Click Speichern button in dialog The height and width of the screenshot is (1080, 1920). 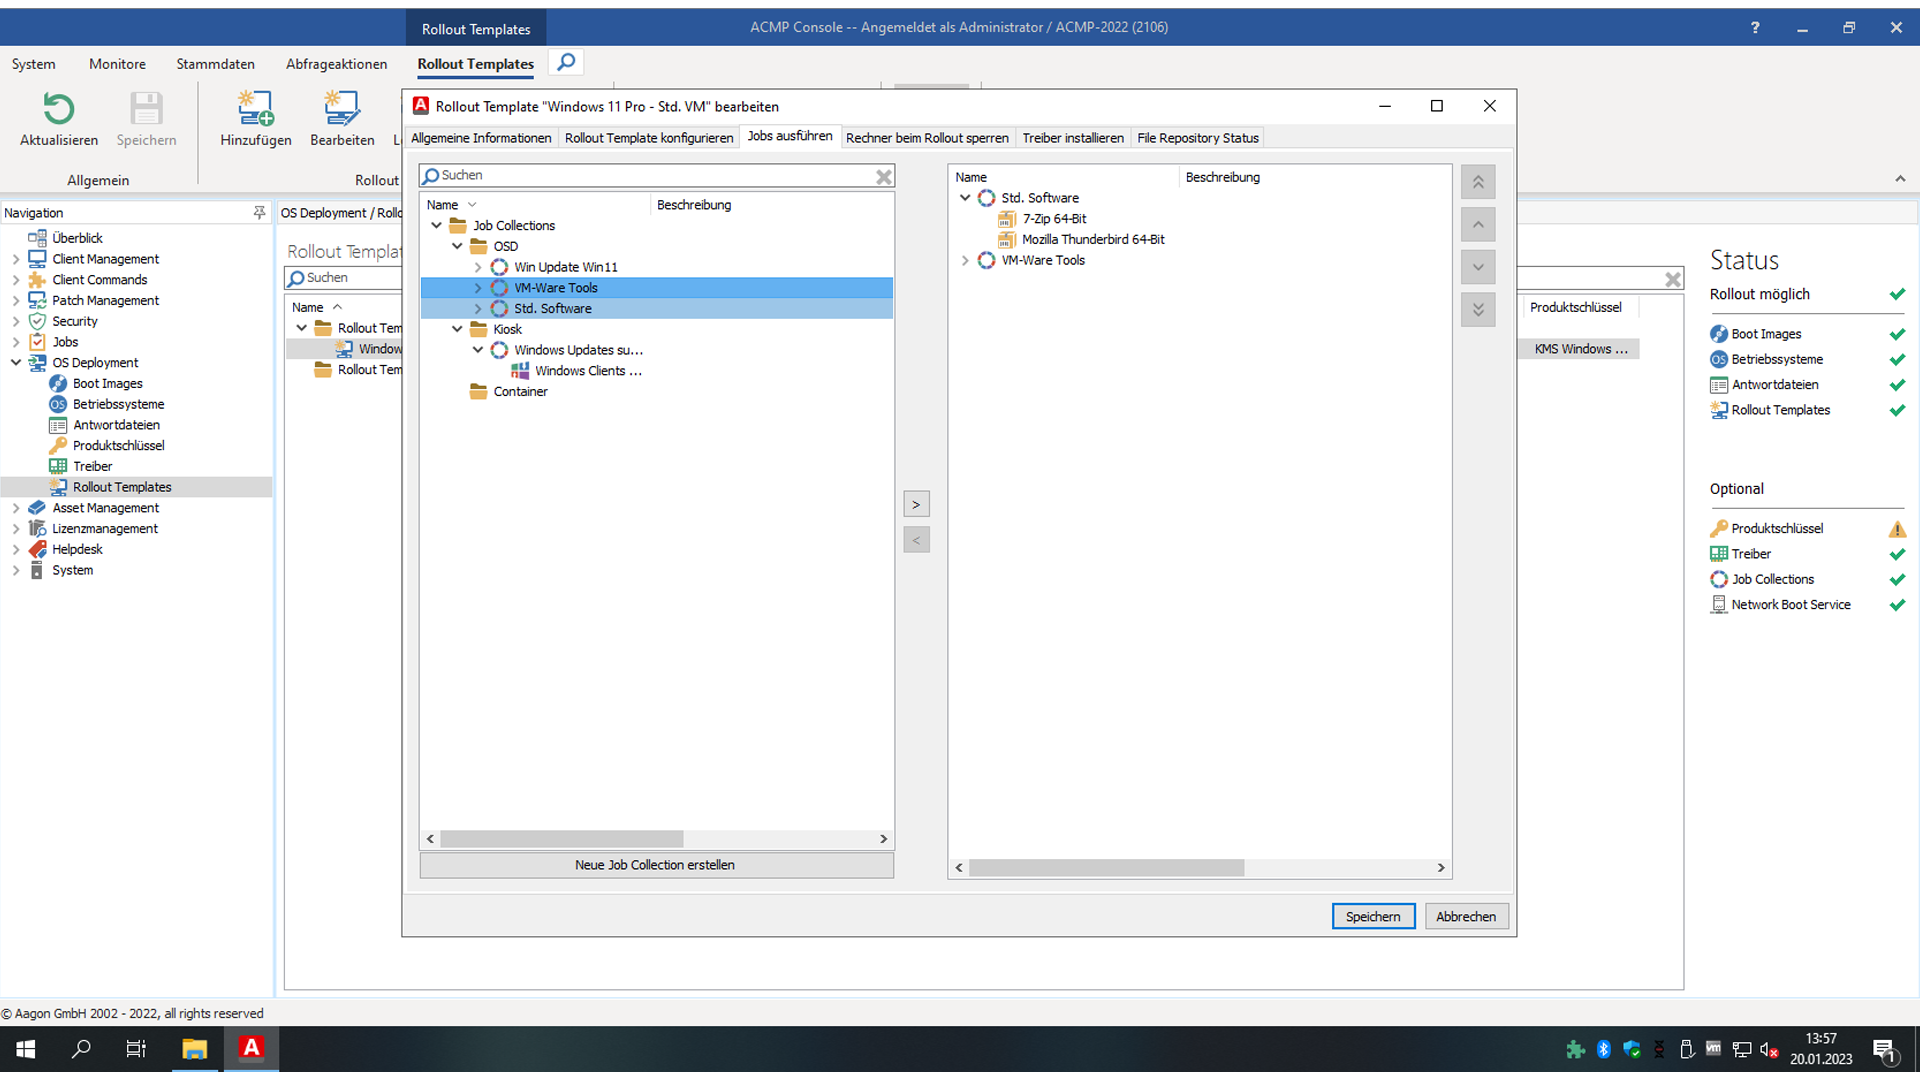point(1373,916)
